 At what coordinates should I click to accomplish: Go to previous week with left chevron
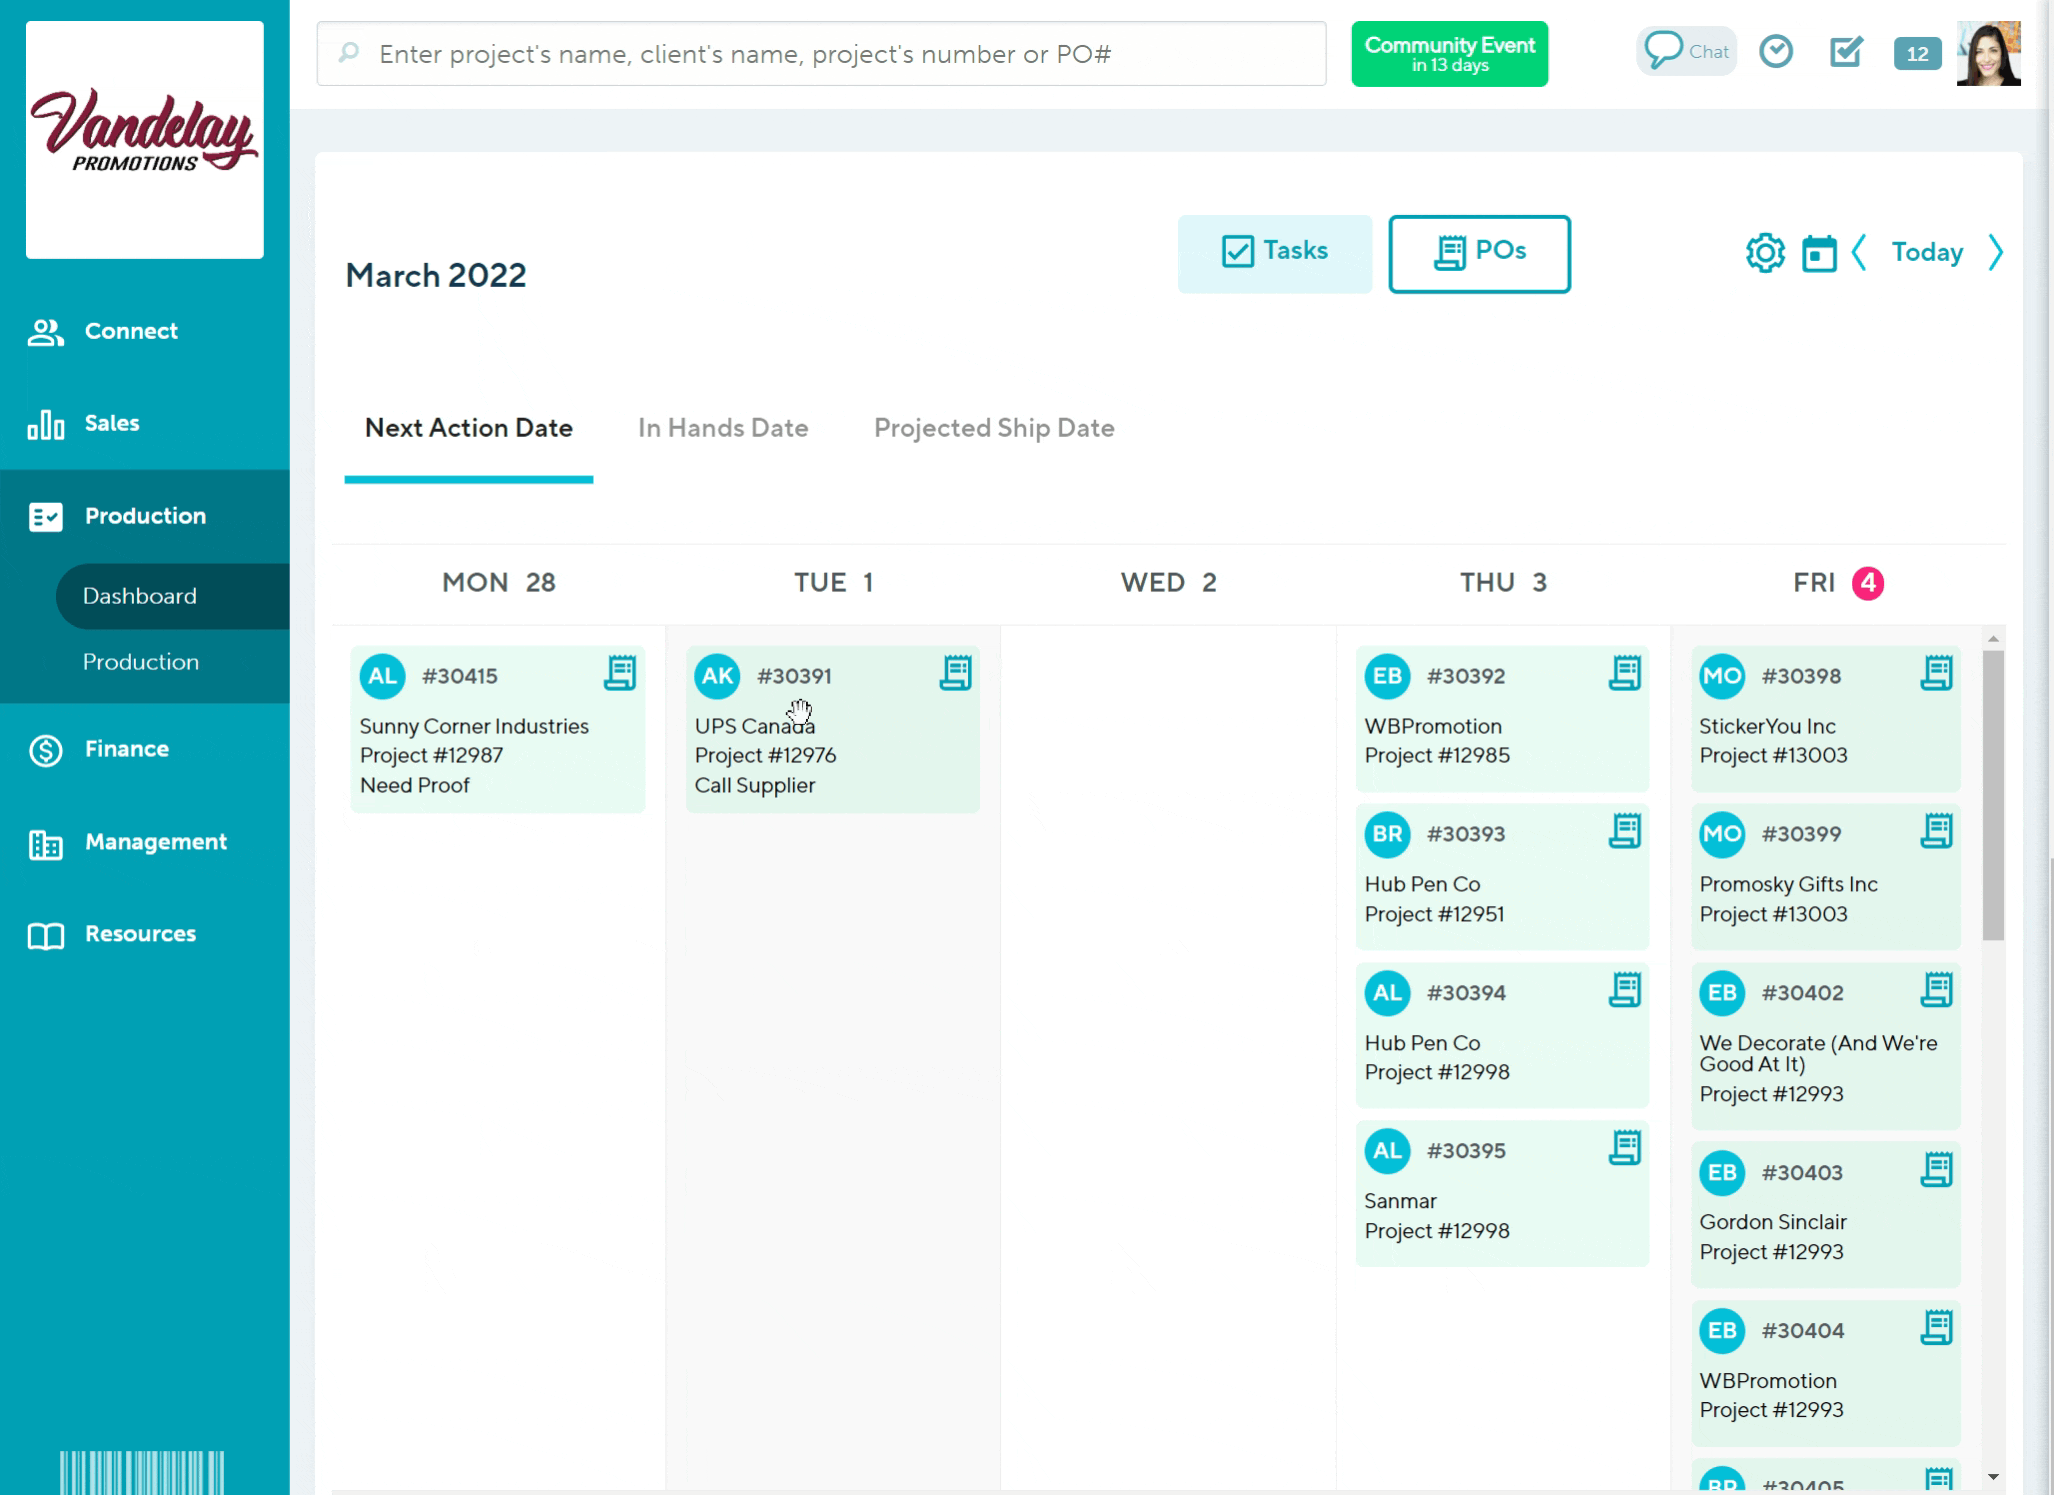(x=1859, y=253)
